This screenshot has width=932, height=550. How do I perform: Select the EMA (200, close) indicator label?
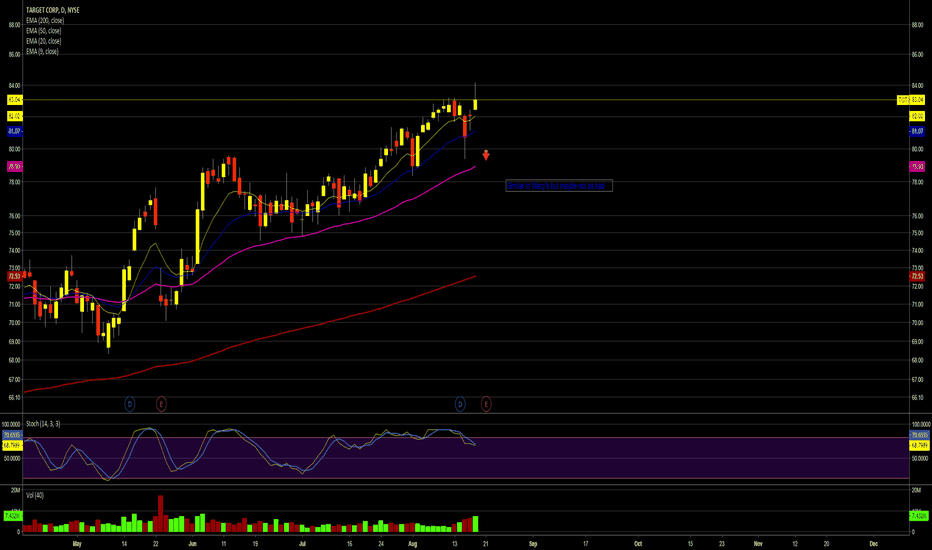tap(45, 20)
